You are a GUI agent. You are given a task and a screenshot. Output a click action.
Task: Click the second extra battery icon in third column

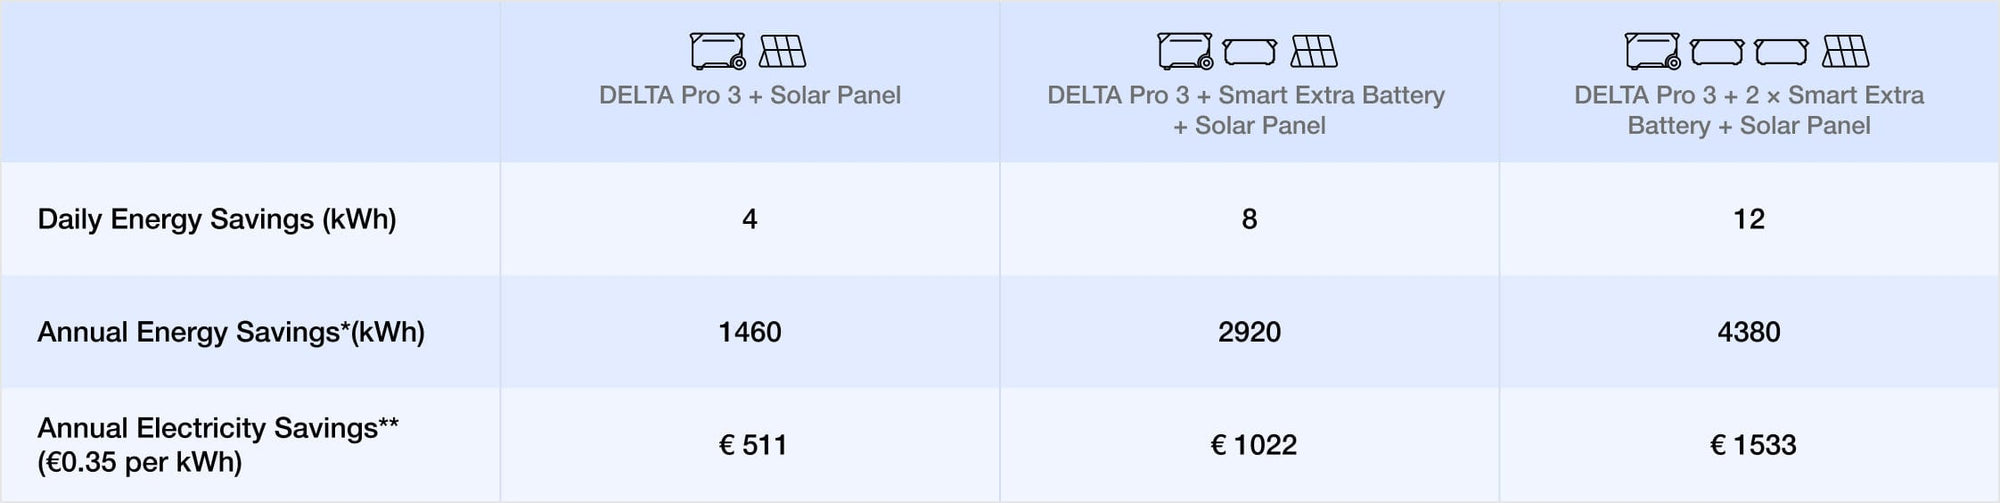coord(1782,51)
